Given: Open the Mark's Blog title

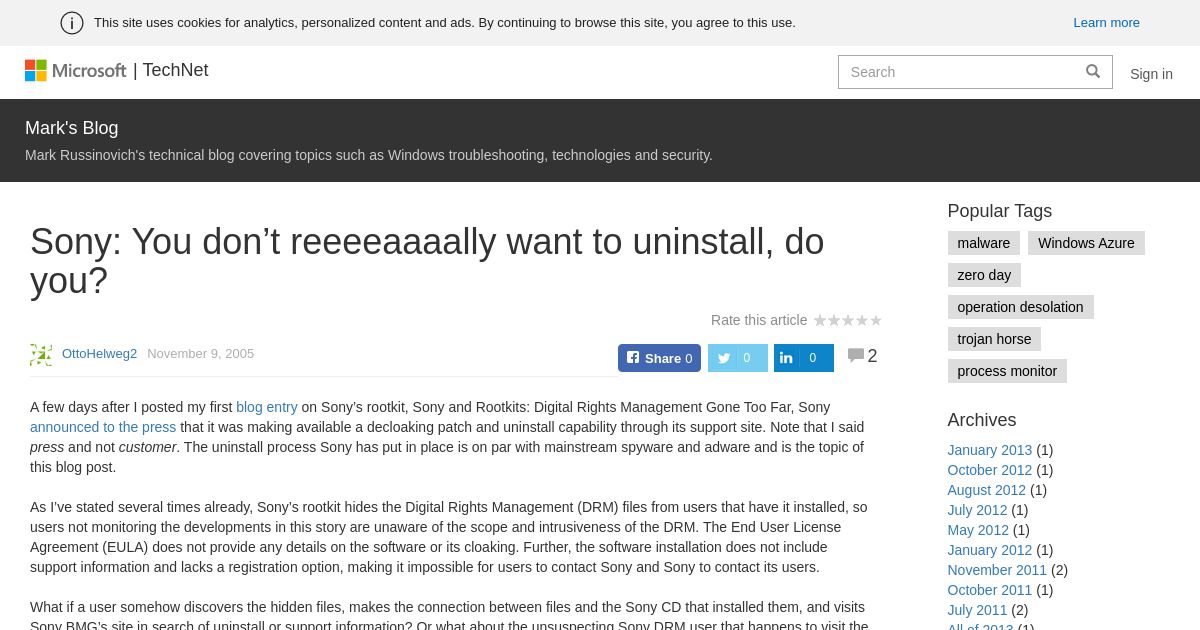Looking at the screenshot, I should (x=72, y=128).
